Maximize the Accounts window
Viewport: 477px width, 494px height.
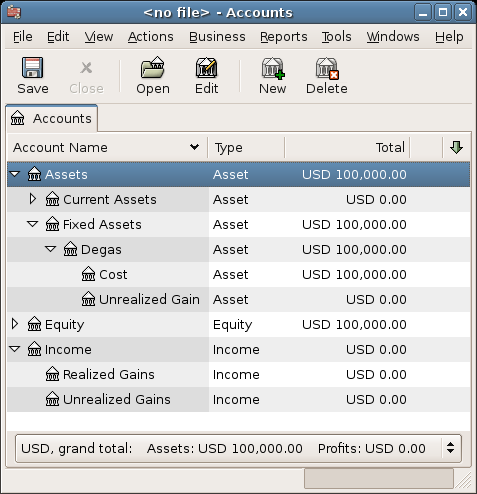(x=443, y=13)
